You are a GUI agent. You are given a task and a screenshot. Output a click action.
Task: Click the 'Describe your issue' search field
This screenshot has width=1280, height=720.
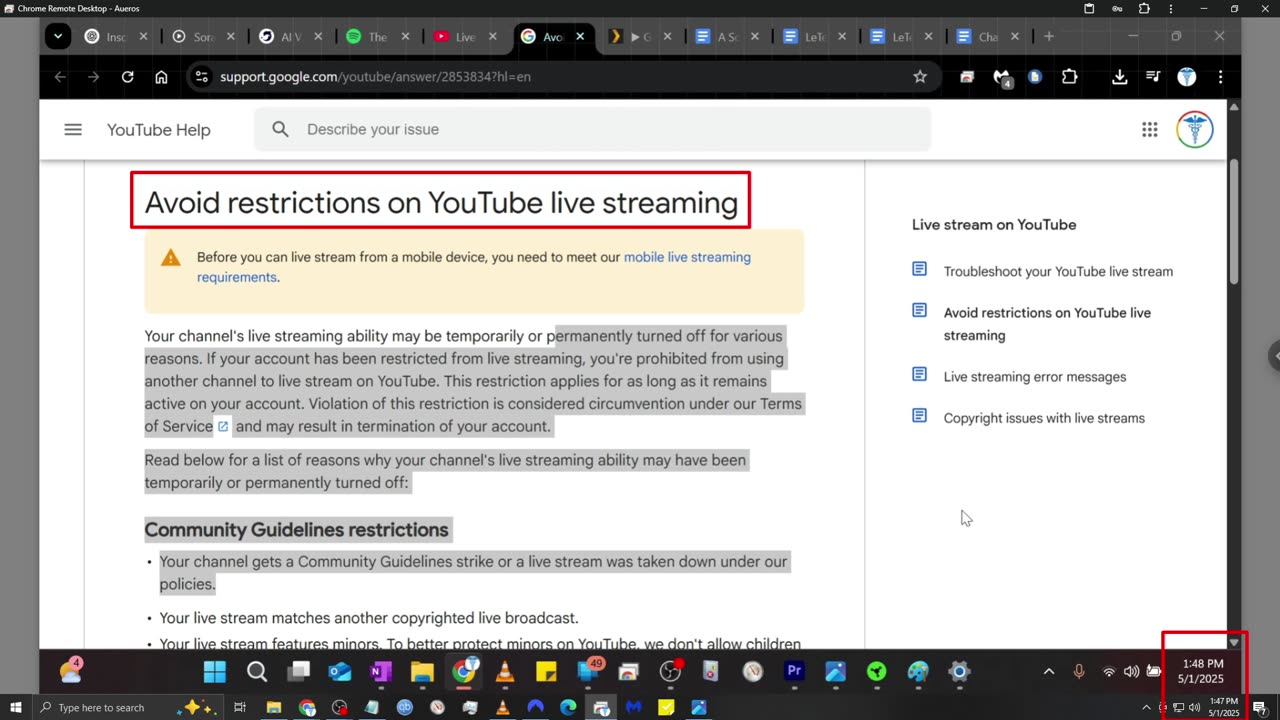tap(592, 130)
